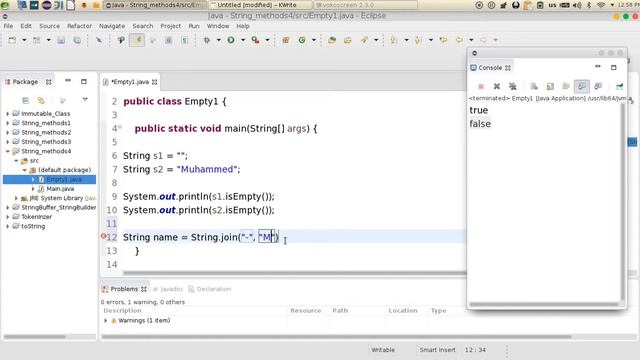640x360 pixels.
Task: Select the Empty1.java editor tab
Action: 130,82
